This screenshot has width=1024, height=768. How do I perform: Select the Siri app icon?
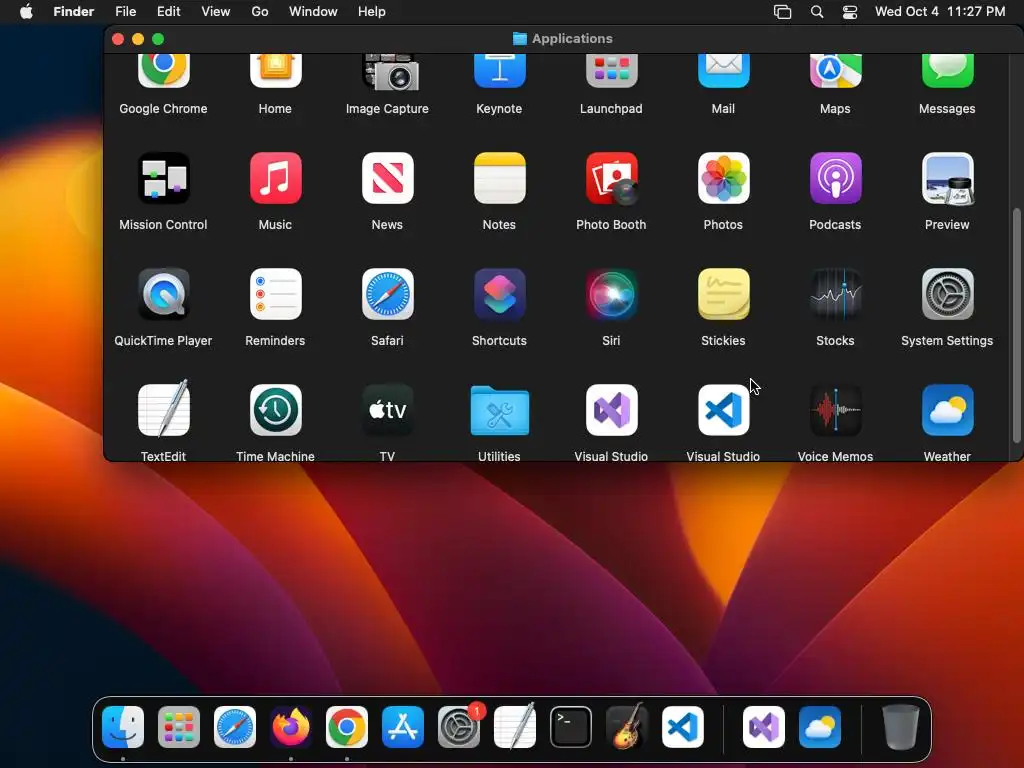[x=611, y=294]
